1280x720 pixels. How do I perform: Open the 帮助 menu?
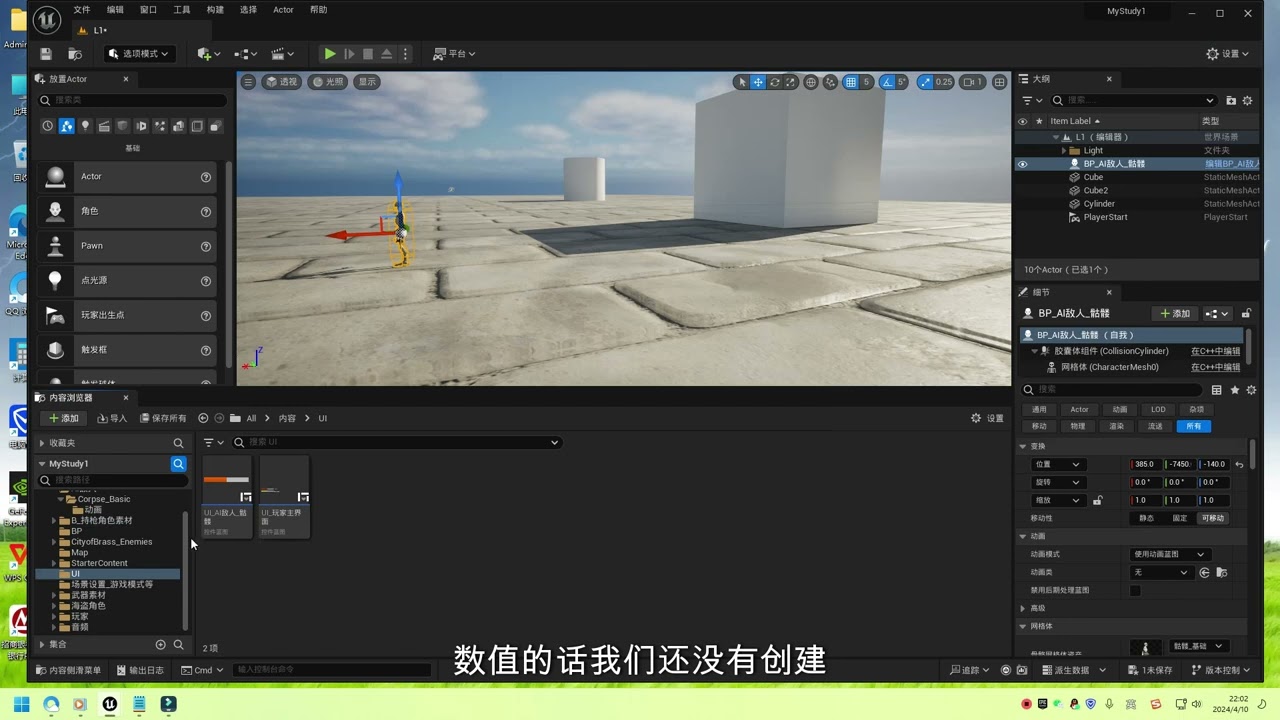point(318,10)
